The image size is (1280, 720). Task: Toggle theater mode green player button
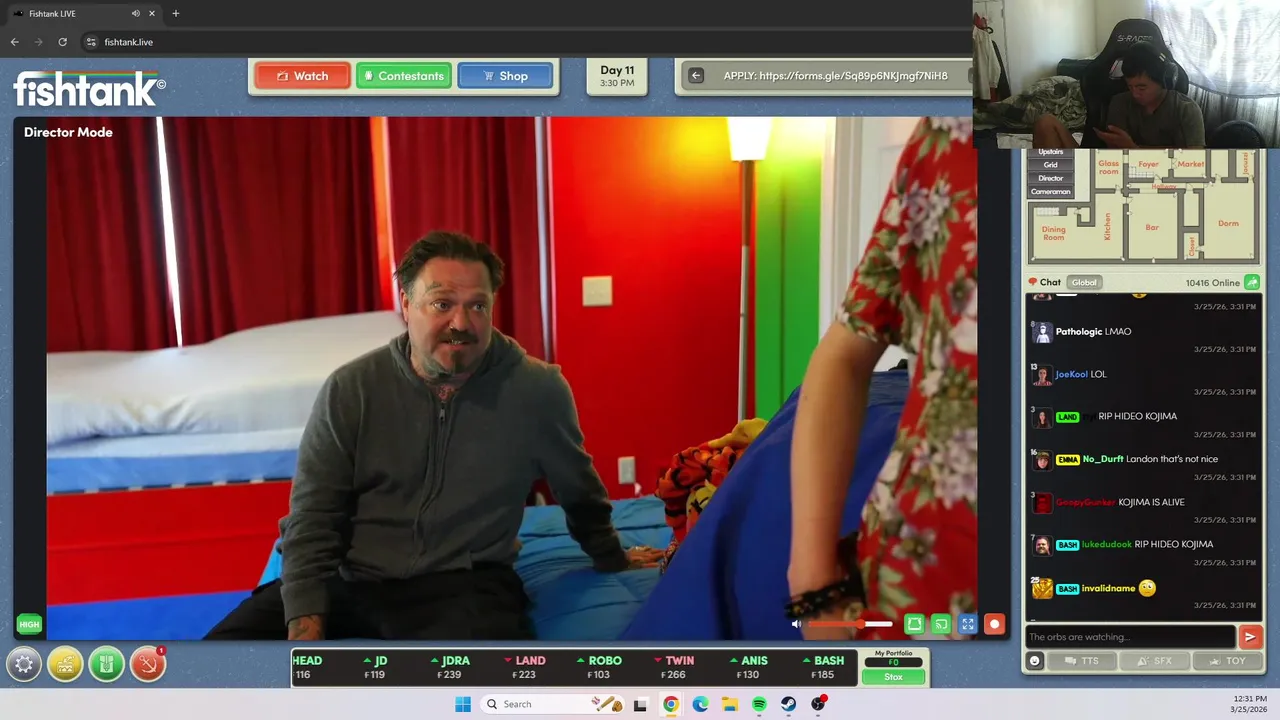914,624
